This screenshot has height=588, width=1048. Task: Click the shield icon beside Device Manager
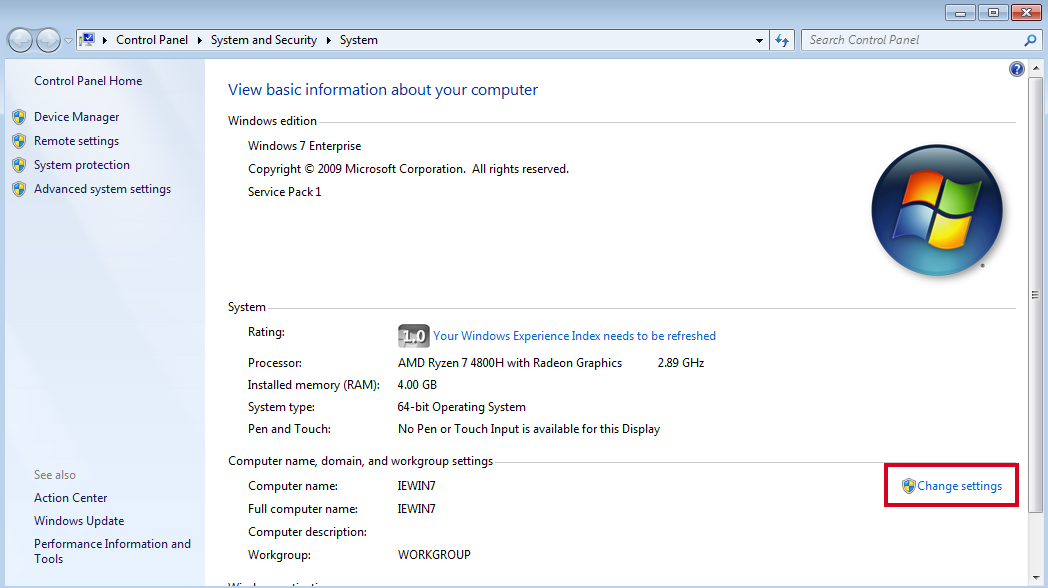click(19, 116)
